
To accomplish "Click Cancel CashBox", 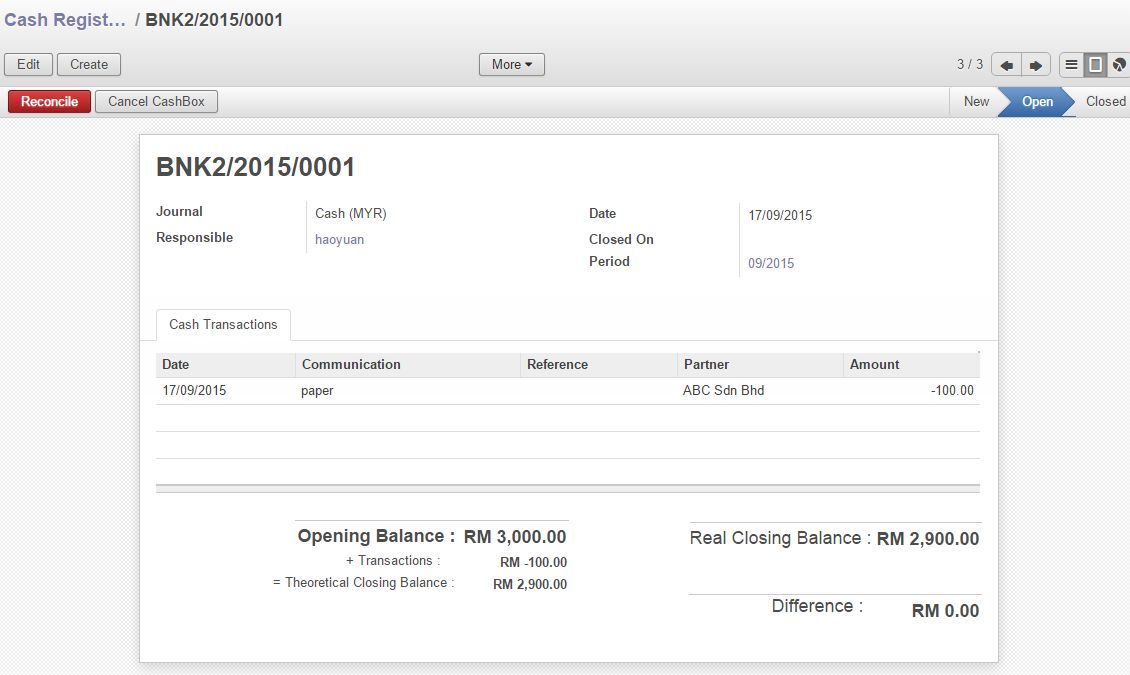I will [x=156, y=101].
